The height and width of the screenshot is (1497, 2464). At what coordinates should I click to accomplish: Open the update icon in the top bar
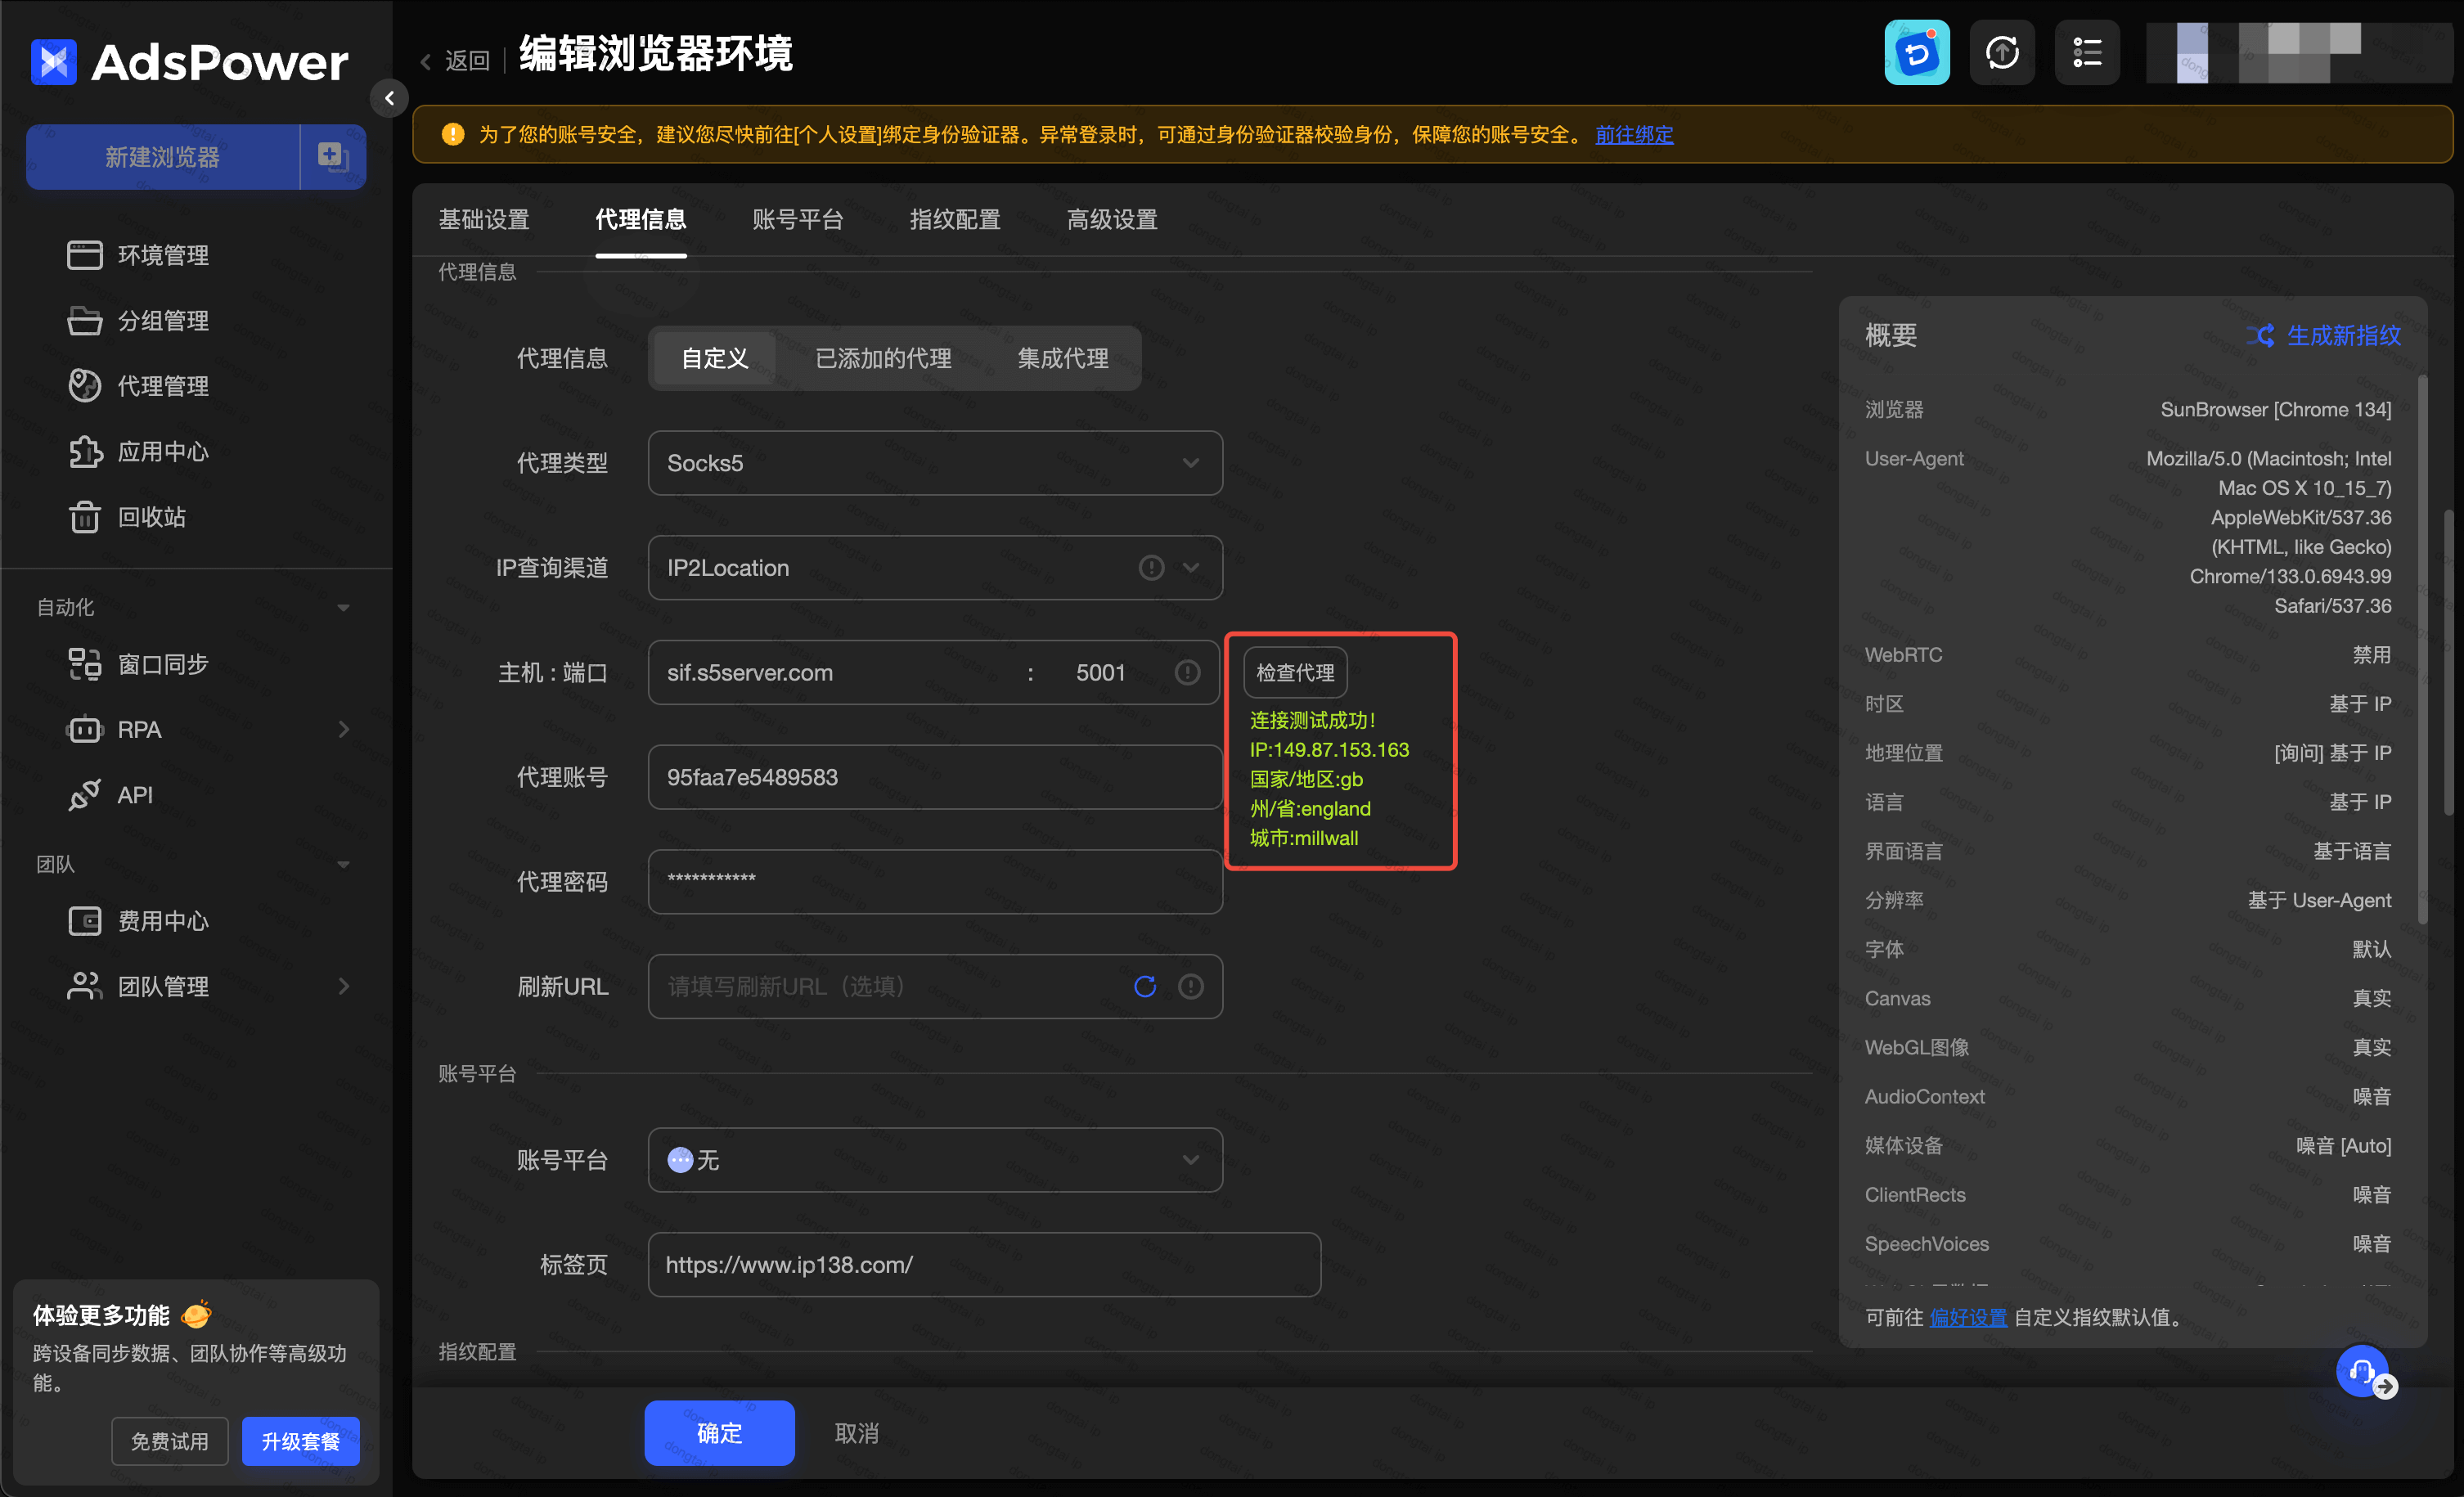click(2002, 53)
